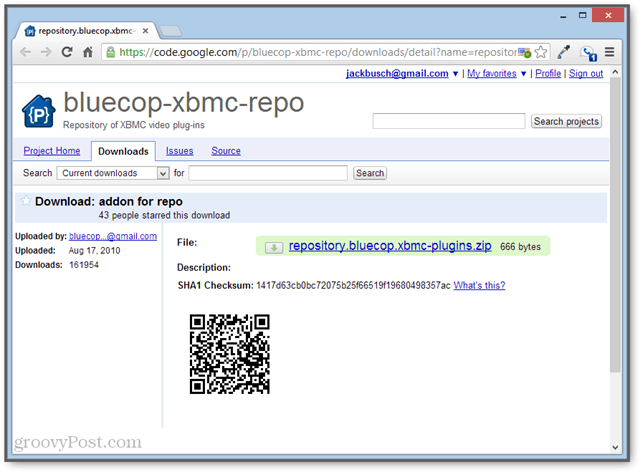Click 'Download: addon for repo' heading
Screen dimensions: 640x472
[x=109, y=201]
